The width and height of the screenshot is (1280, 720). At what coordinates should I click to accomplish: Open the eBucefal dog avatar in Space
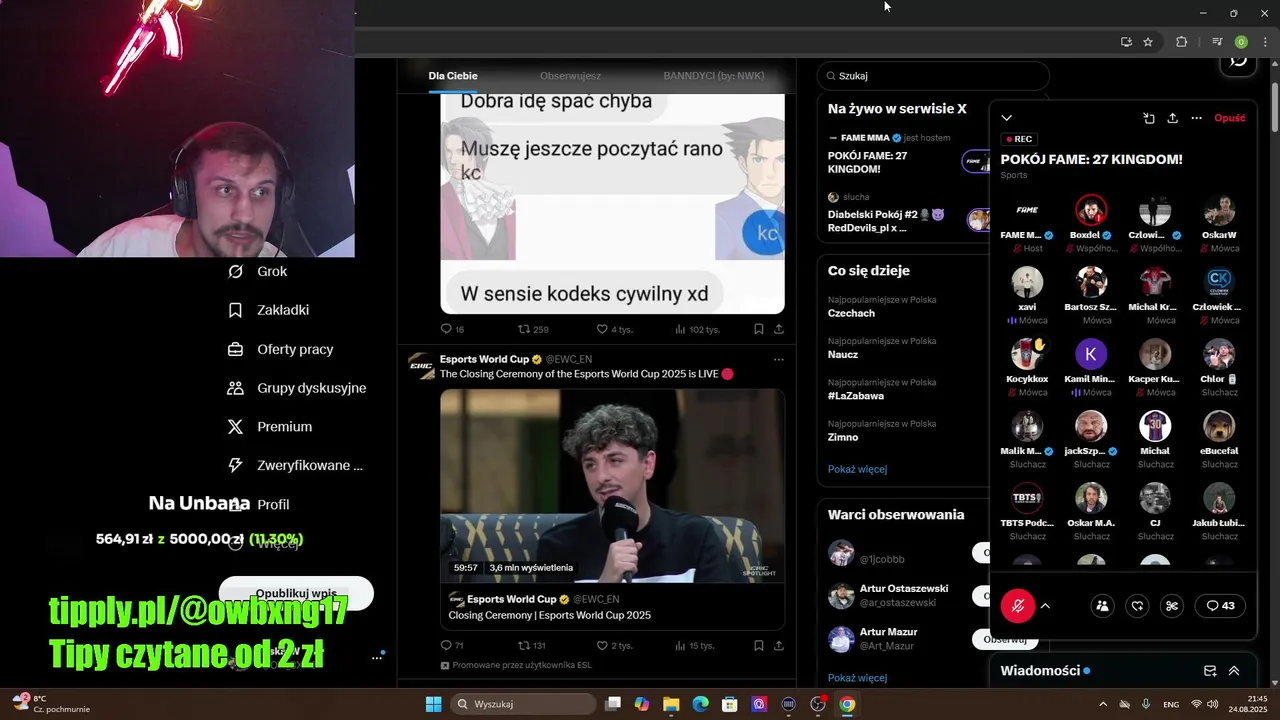tap(1219, 426)
